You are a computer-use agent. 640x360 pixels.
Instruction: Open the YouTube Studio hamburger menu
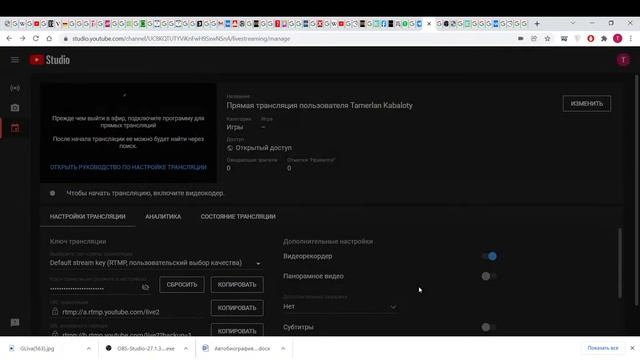[15, 60]
